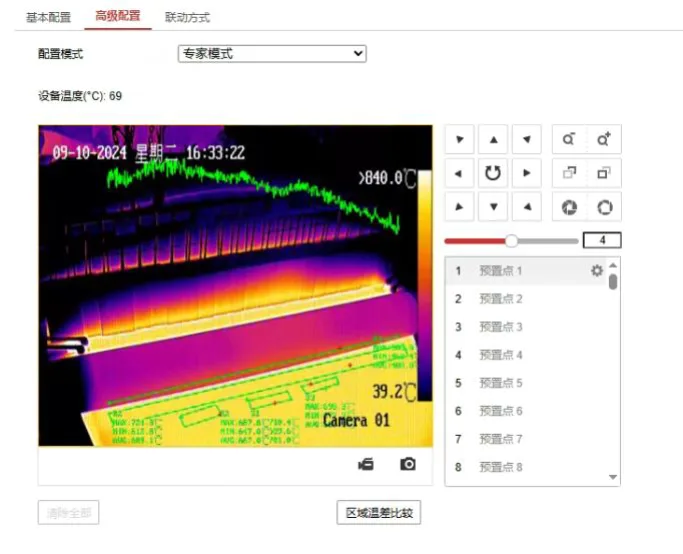Open the 联动方式 tab

click(x=187, y=17)
